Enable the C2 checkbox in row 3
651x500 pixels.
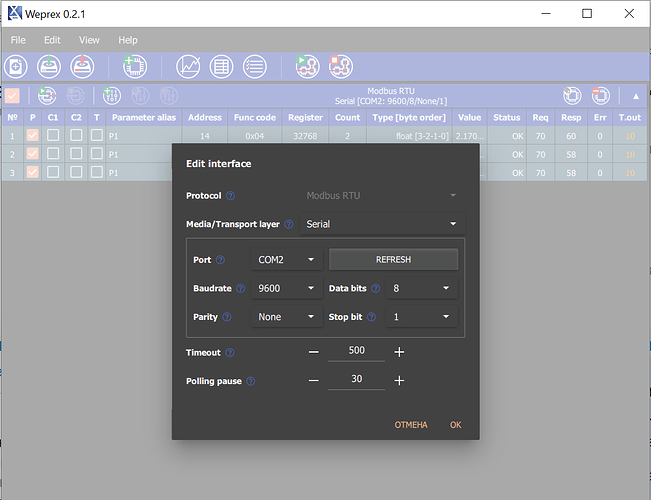point(76,172)
